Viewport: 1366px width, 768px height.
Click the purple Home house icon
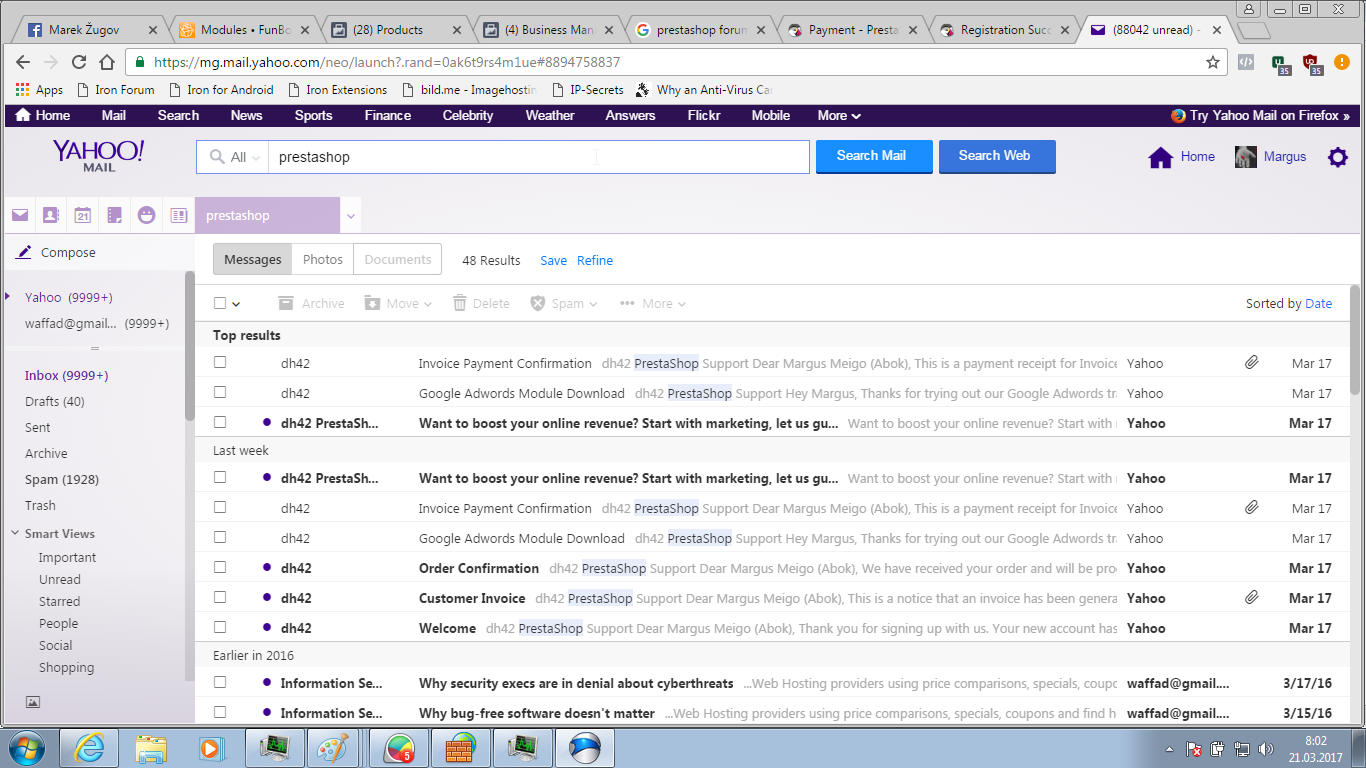pyautogui.click(x=1160, y=157)
